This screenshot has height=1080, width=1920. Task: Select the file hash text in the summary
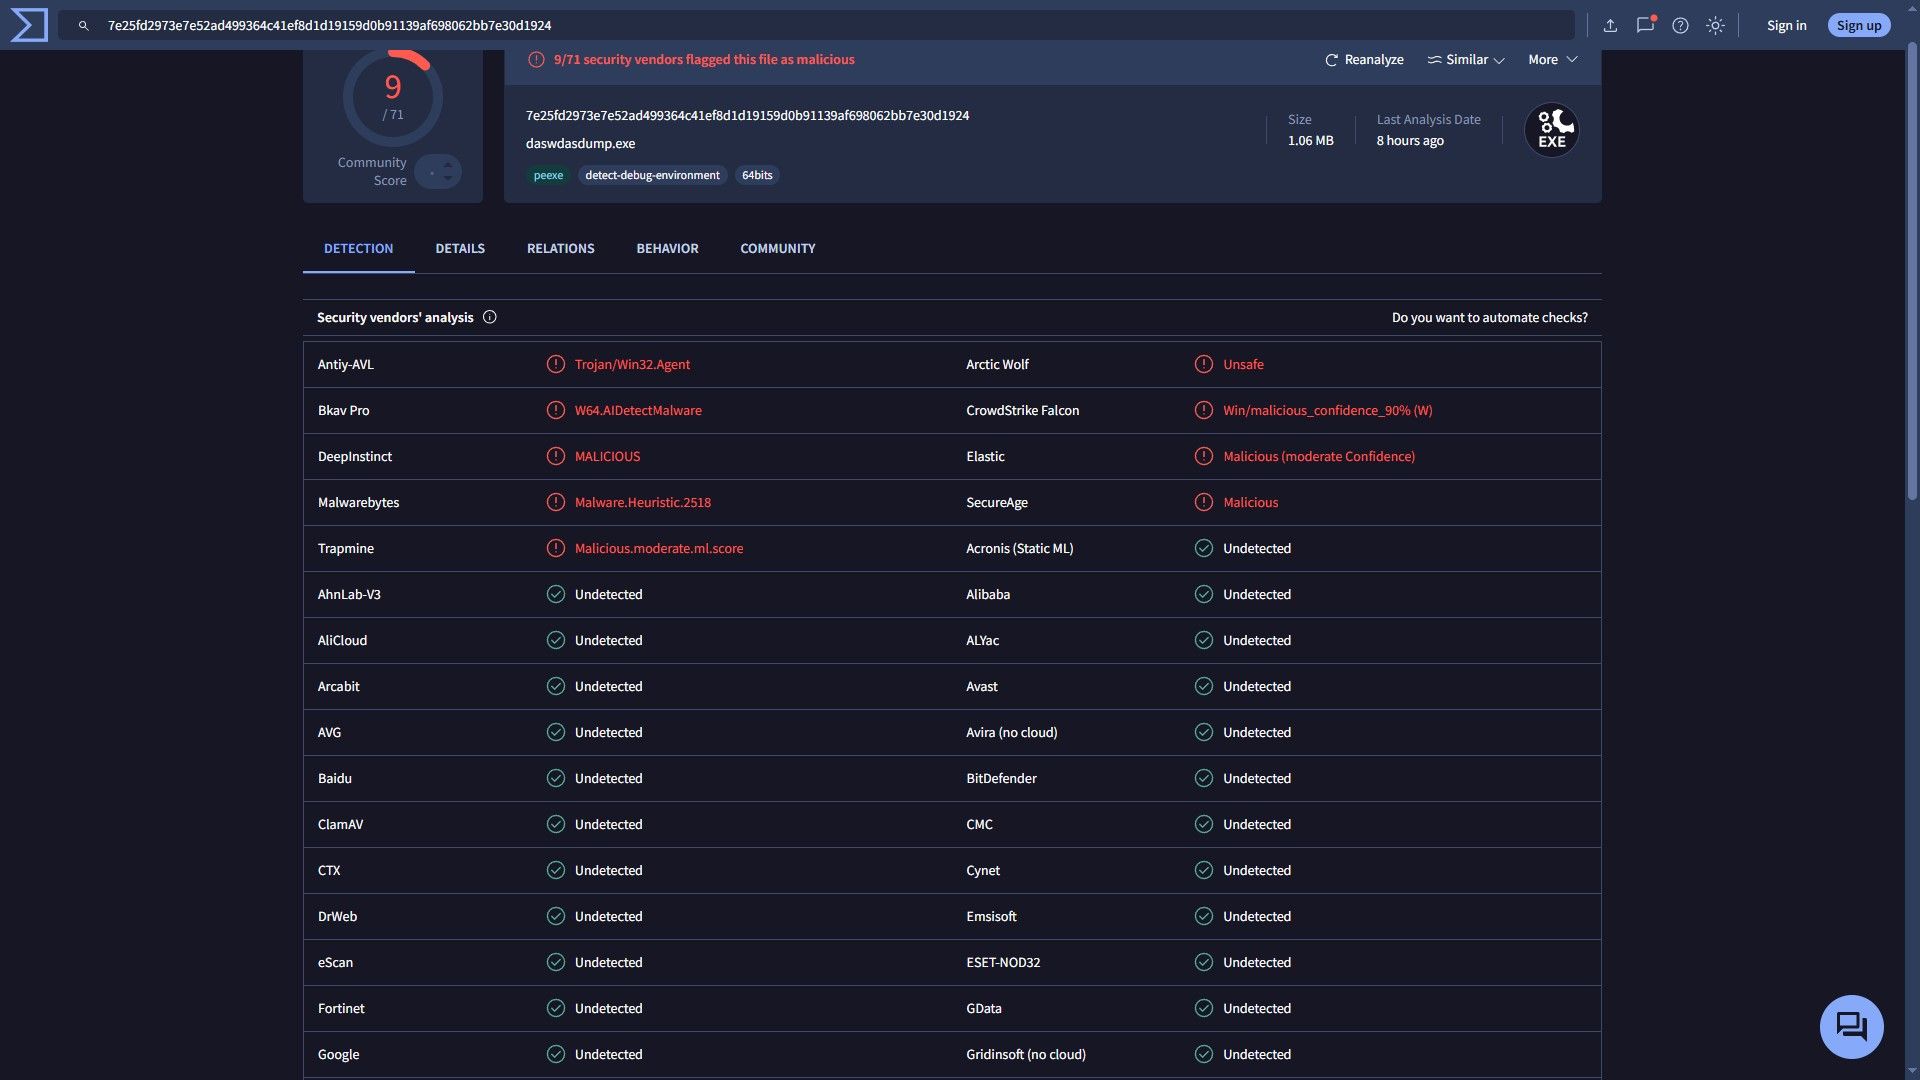(x=747, y=116)
